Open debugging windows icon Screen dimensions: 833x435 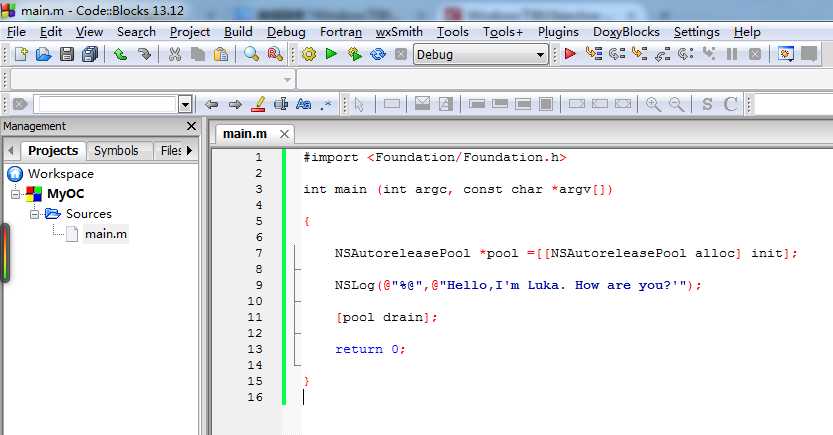coord(786,54)
